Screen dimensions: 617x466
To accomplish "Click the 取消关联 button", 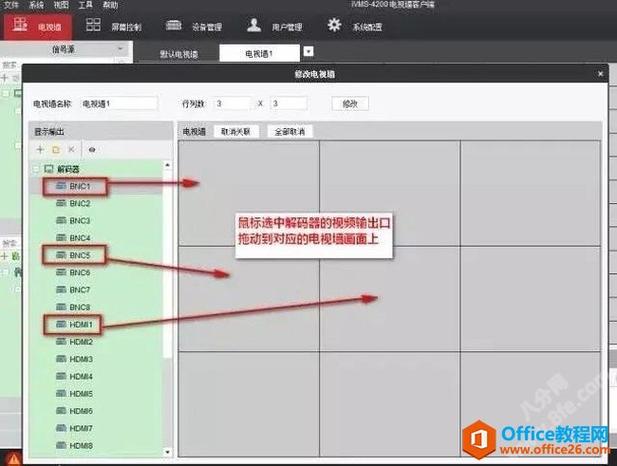I will [x=236, y=131].
